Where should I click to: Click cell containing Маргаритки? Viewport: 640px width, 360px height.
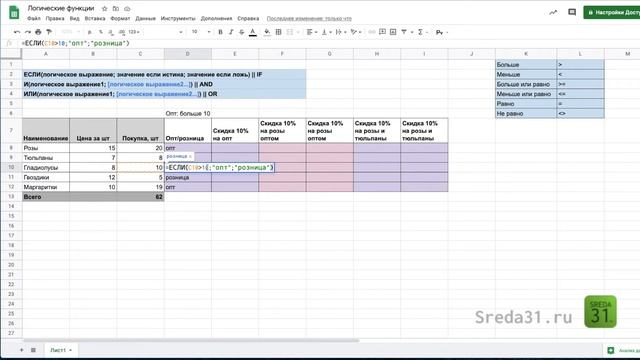[46, 187]
